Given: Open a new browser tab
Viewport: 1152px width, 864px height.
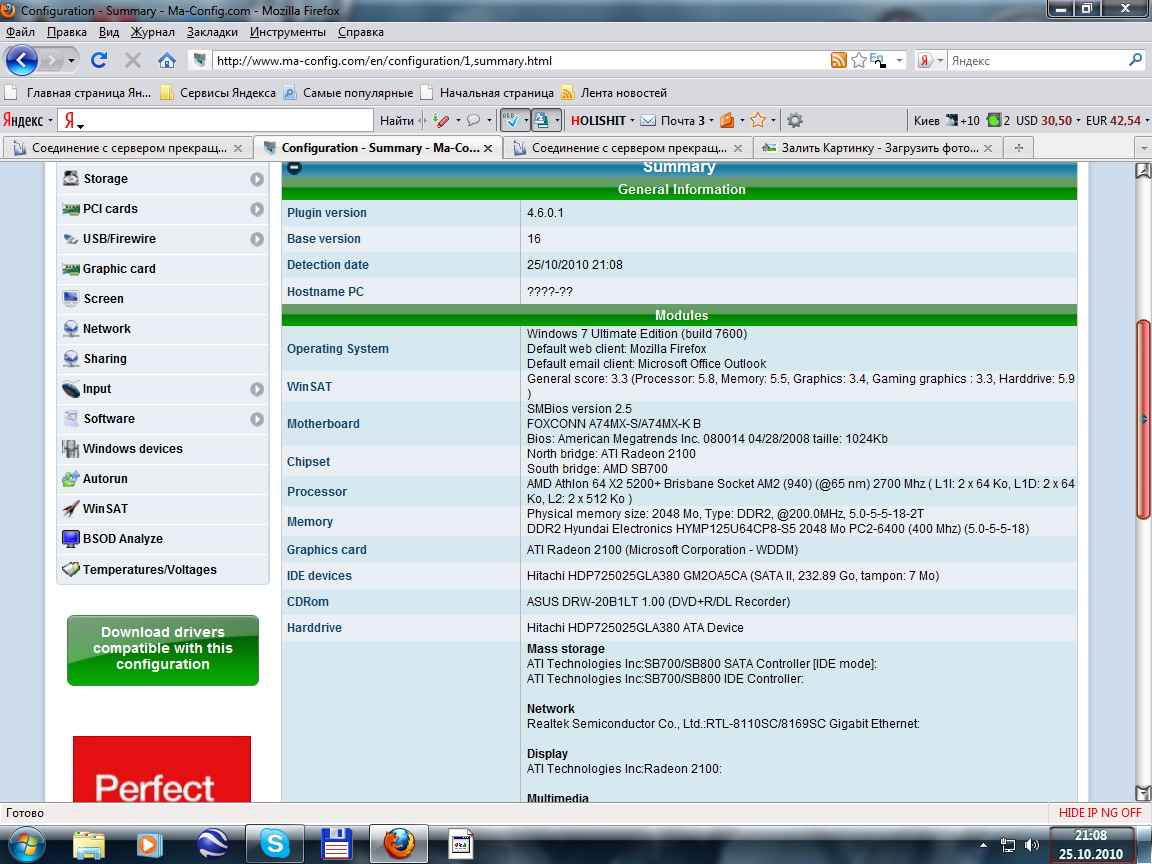Looking at the screenshot, I should point(1018,148).
